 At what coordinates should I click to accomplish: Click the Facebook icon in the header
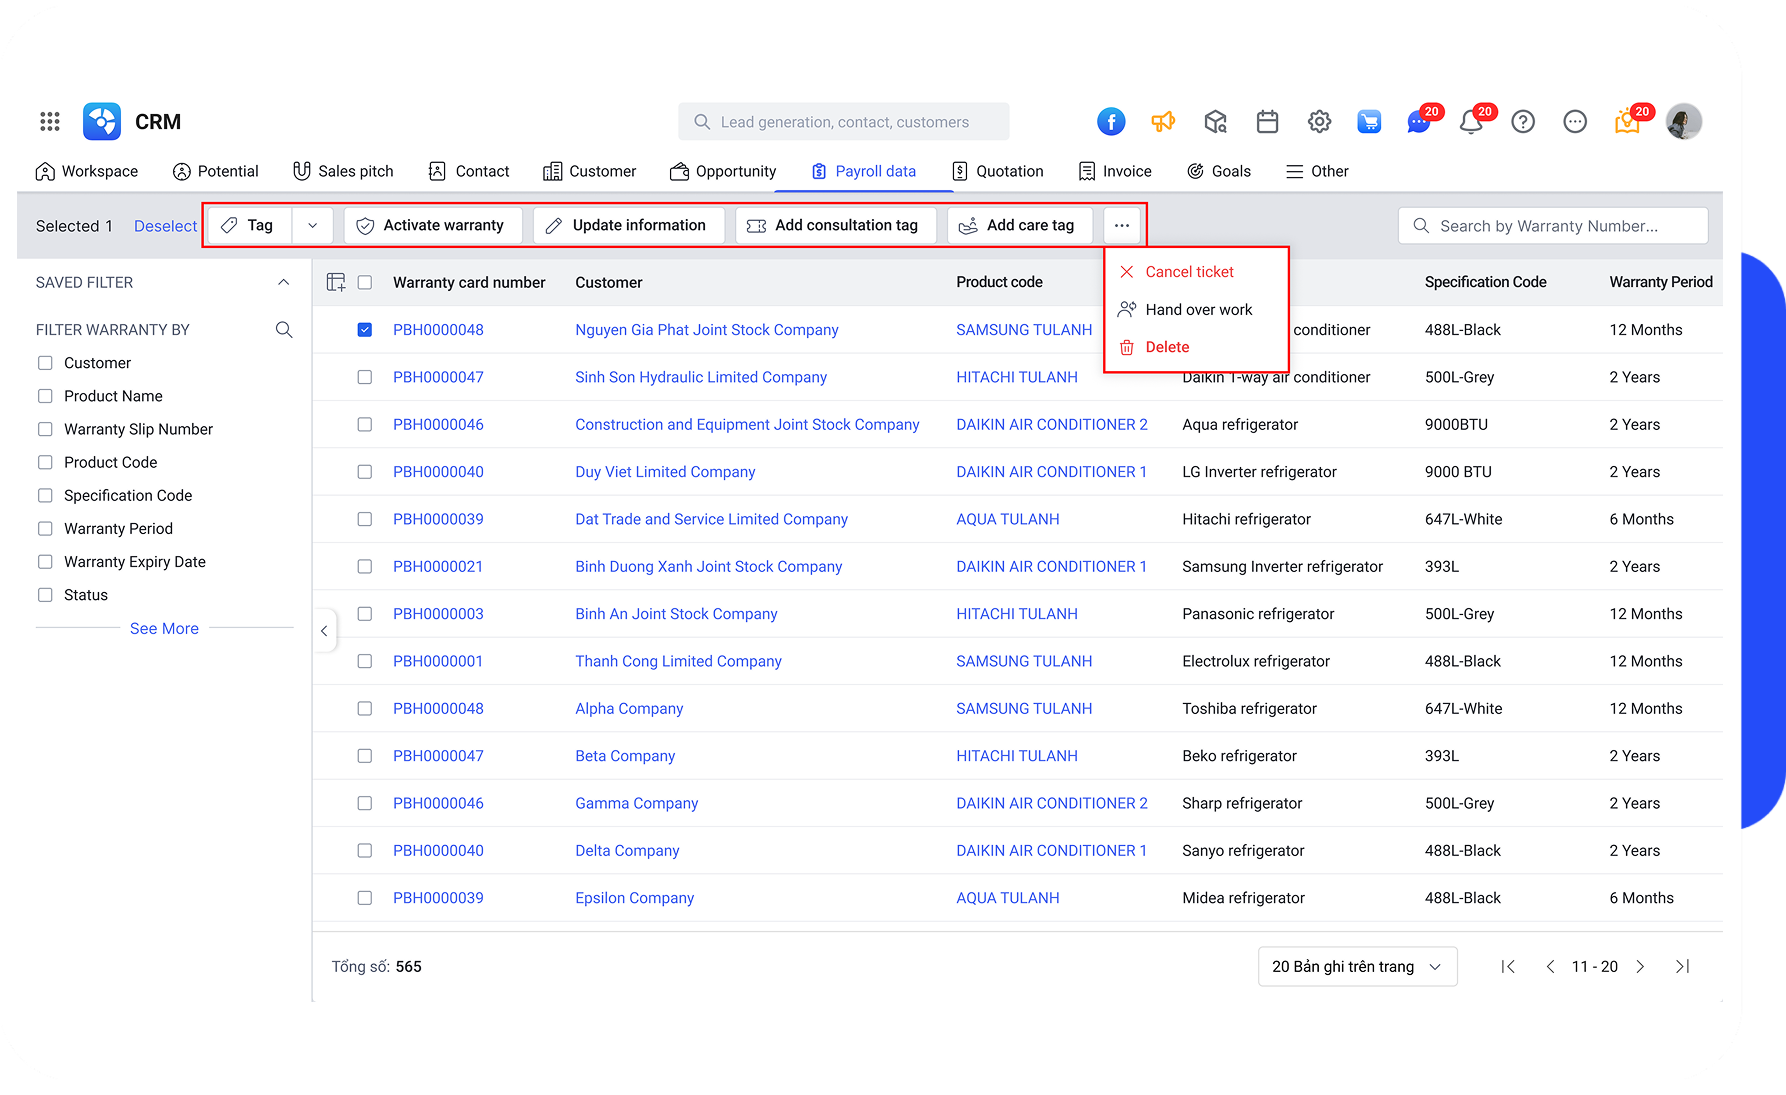[1111, 121]
